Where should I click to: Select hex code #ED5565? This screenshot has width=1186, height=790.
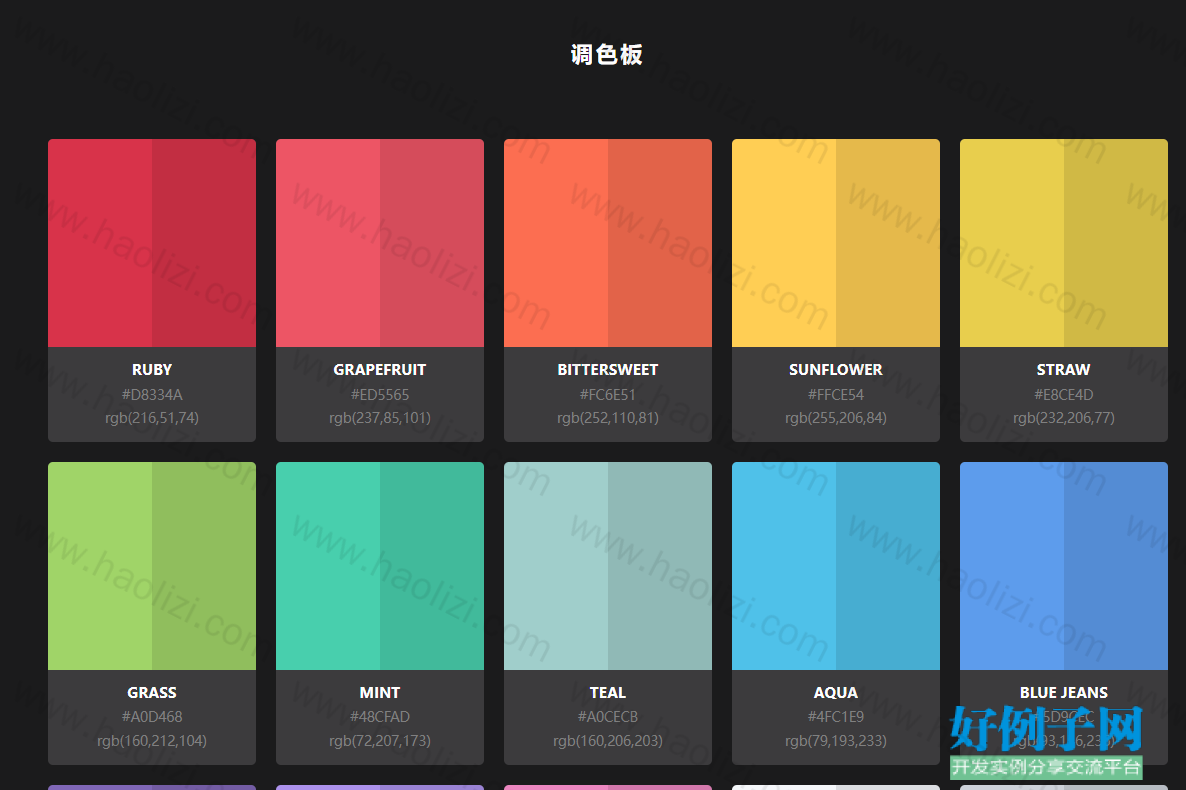(x=380, y=394)
